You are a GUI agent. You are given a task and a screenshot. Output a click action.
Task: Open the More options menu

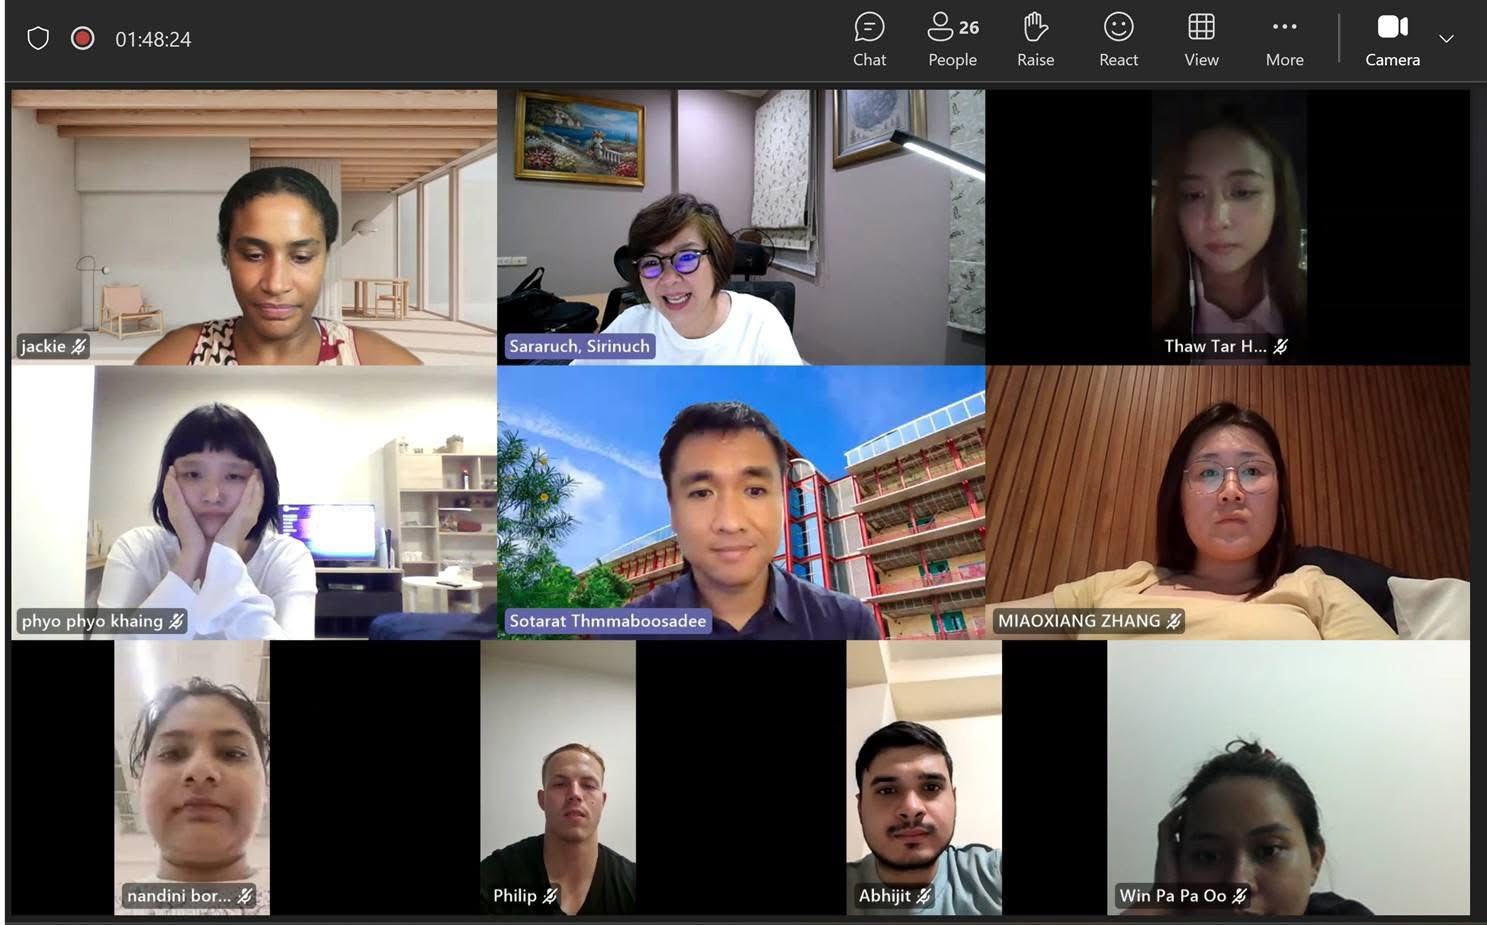pyautogui.click(x=1284, y=40)
